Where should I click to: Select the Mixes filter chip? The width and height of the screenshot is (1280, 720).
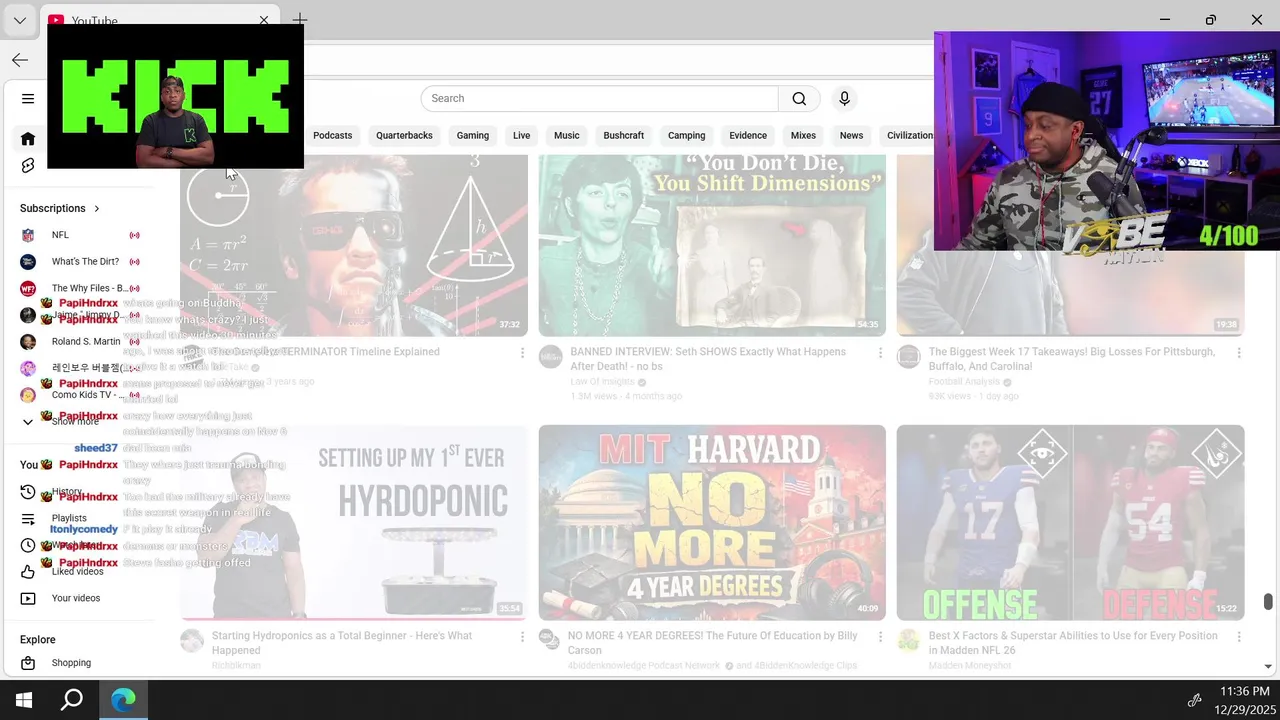803,135
